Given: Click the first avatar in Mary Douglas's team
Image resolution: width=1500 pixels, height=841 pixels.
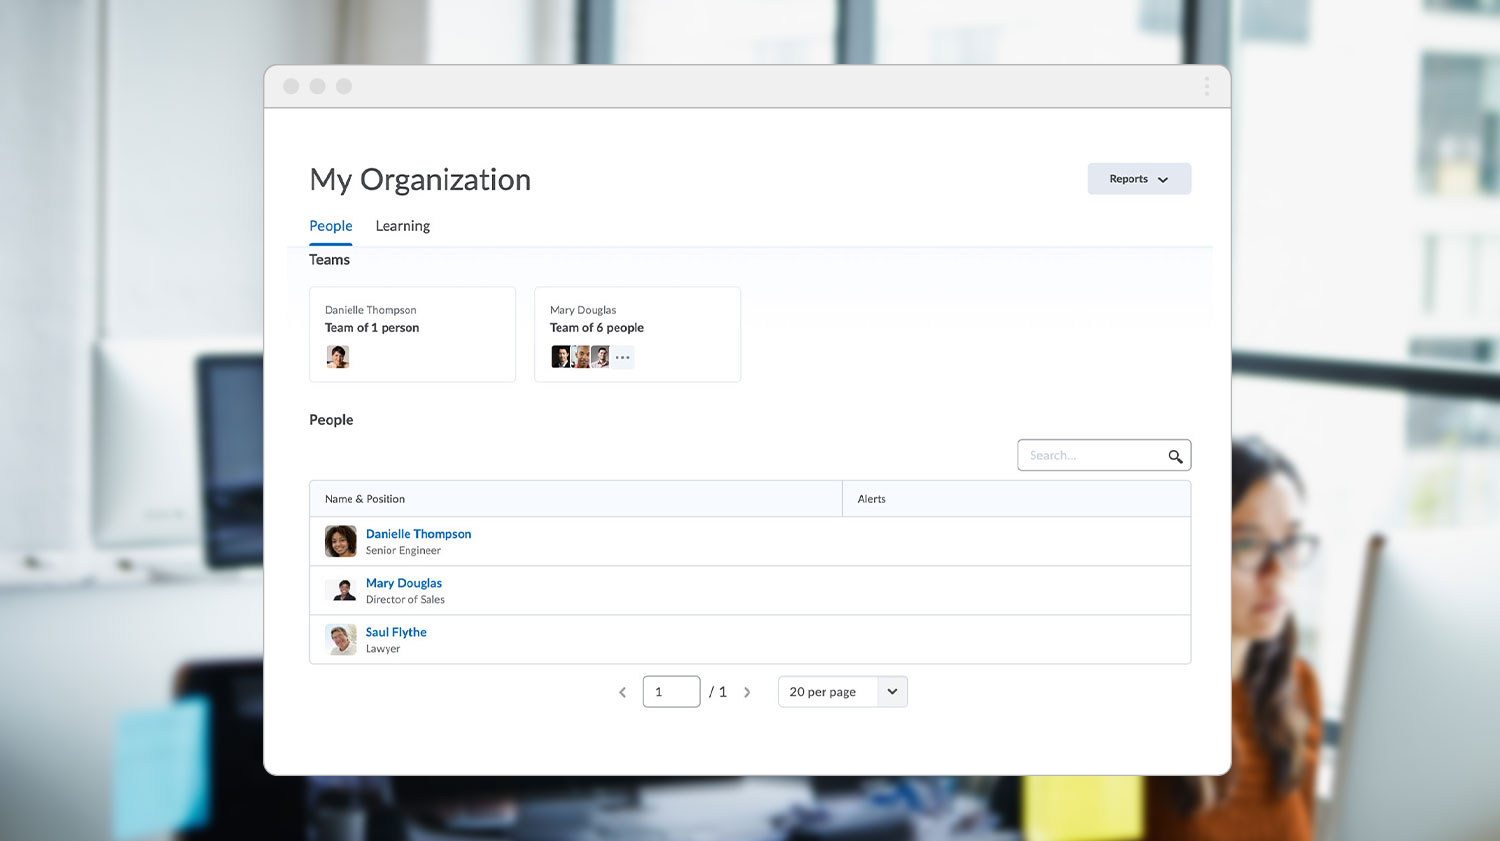Looking at the screenshot, I should click(561, 357).
